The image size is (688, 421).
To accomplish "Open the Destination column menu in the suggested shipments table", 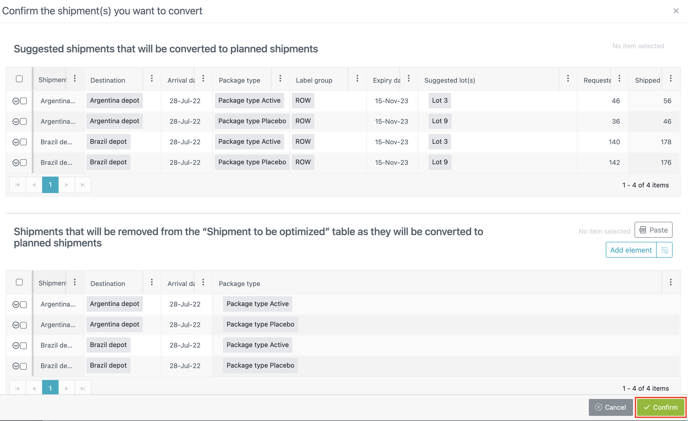I will 152,79.
